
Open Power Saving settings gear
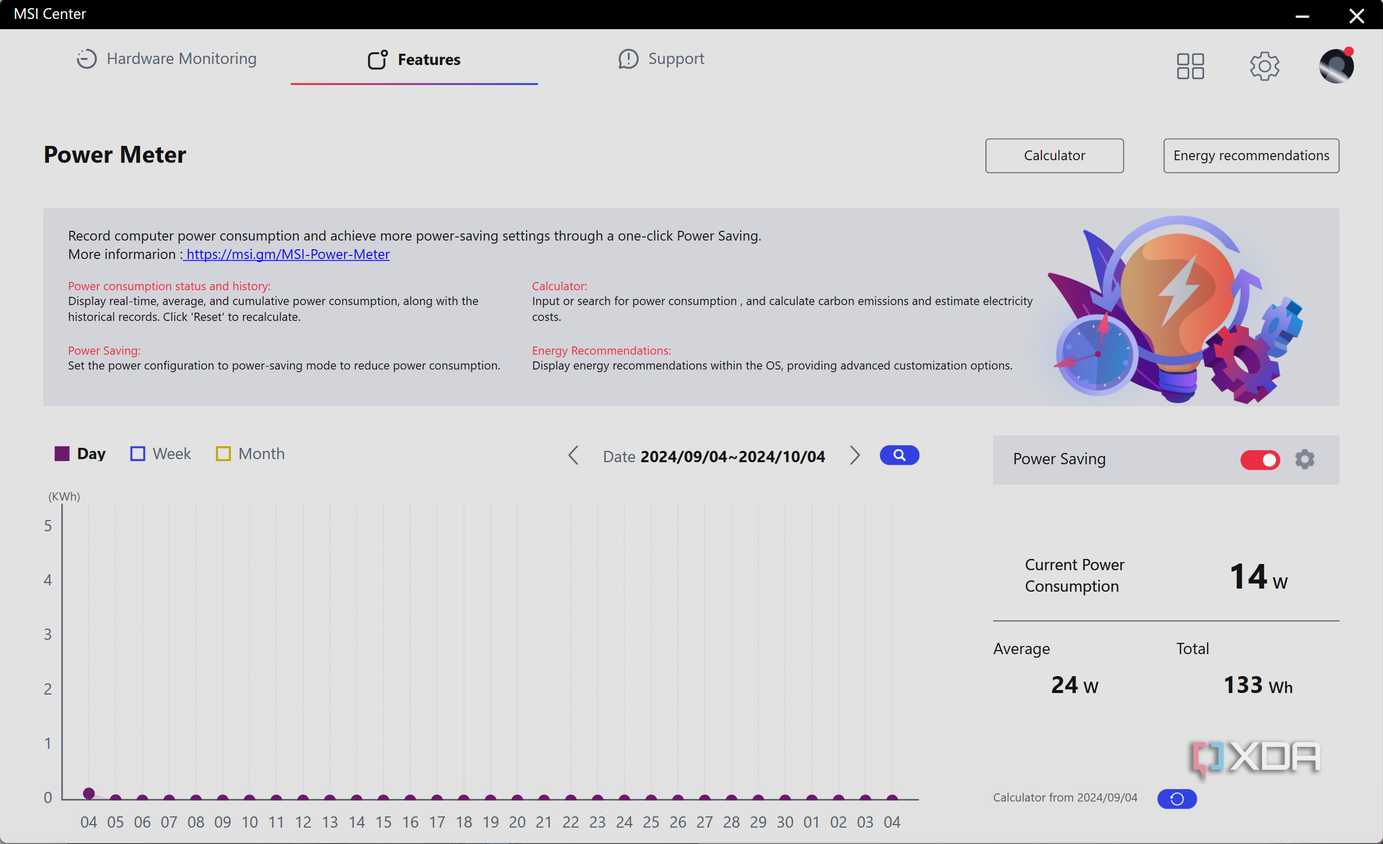[1304, 459]
